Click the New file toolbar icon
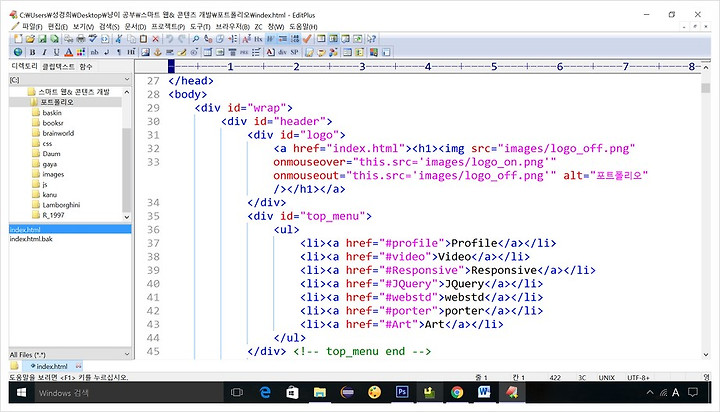 tap(18, 39)
